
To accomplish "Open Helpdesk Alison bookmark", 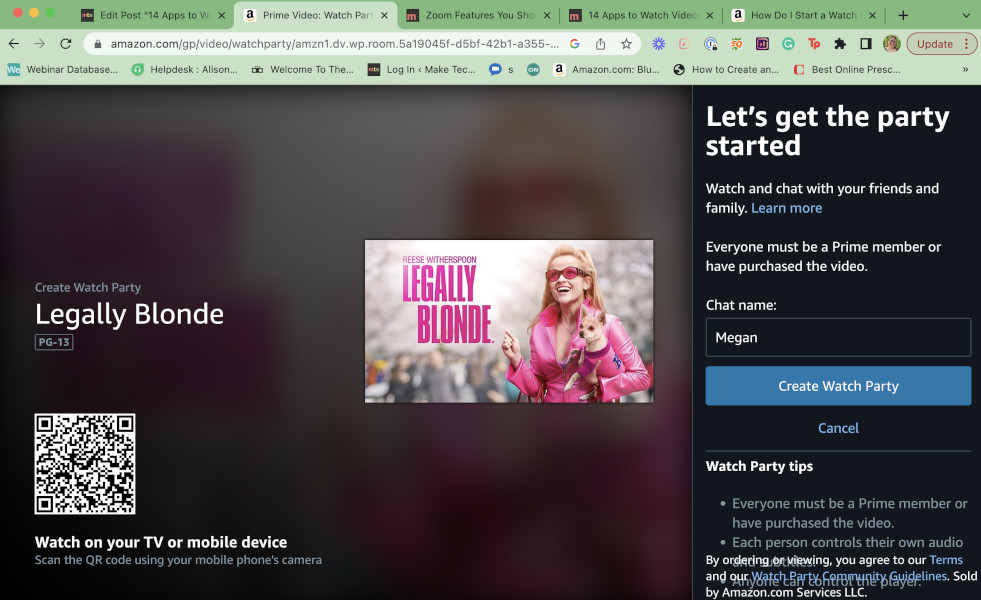I will pyautogui.click(x=185, y=69).
